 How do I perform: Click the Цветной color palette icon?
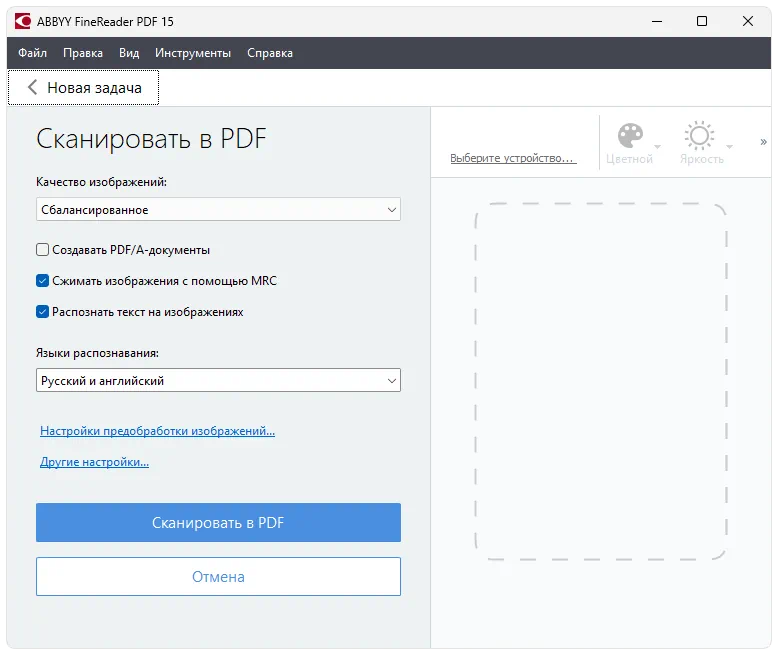[x=630, y=136]
